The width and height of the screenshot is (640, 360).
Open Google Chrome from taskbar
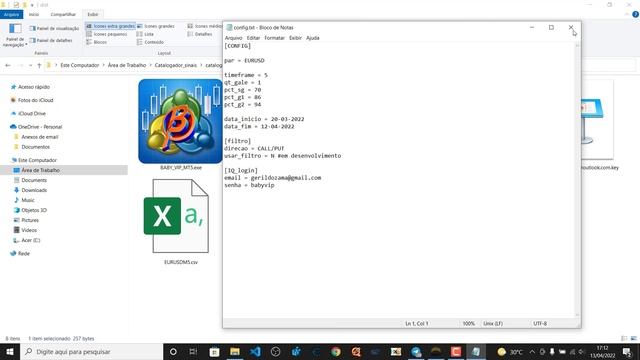point(336,351)
